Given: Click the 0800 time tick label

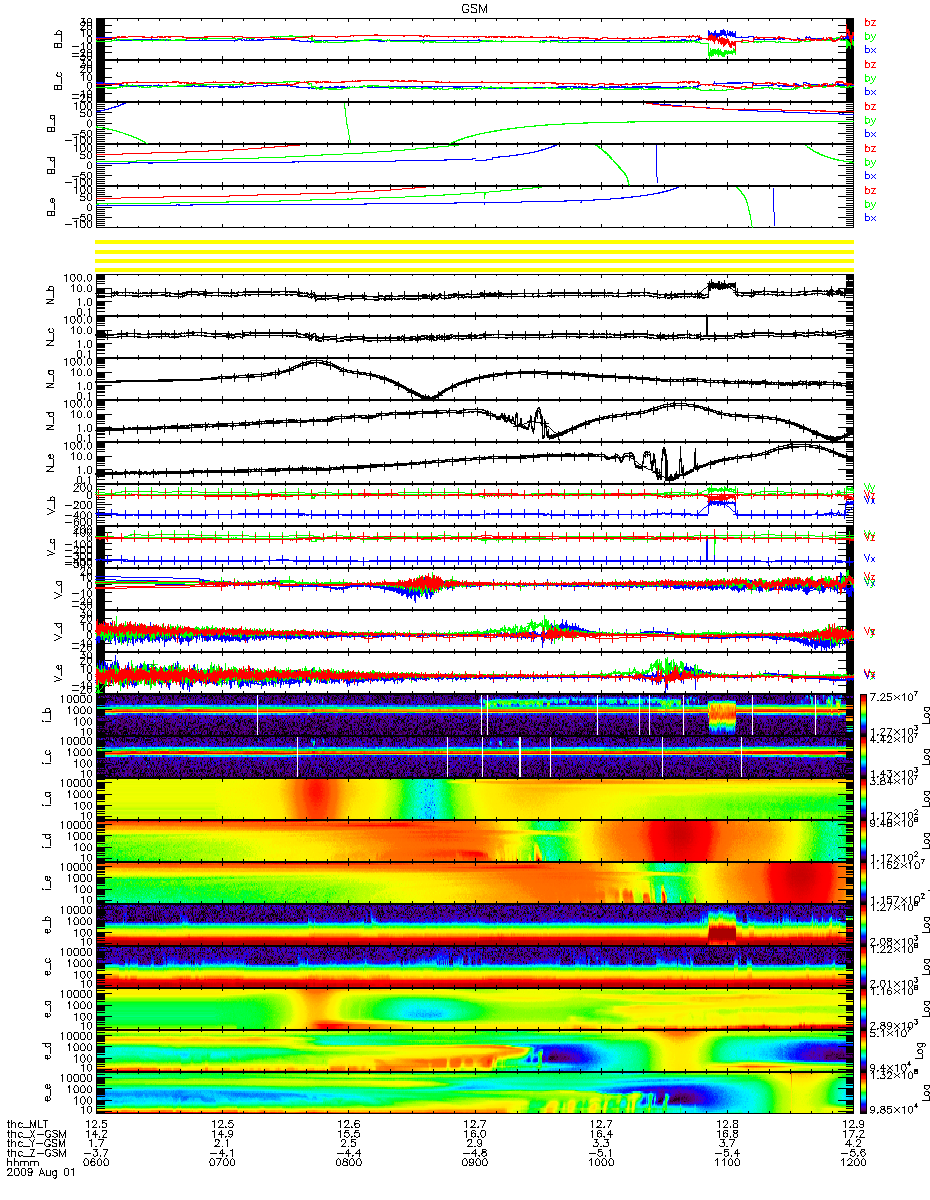Looking at the screenshot, I should pyautogui.click(x=348, y=1164).
